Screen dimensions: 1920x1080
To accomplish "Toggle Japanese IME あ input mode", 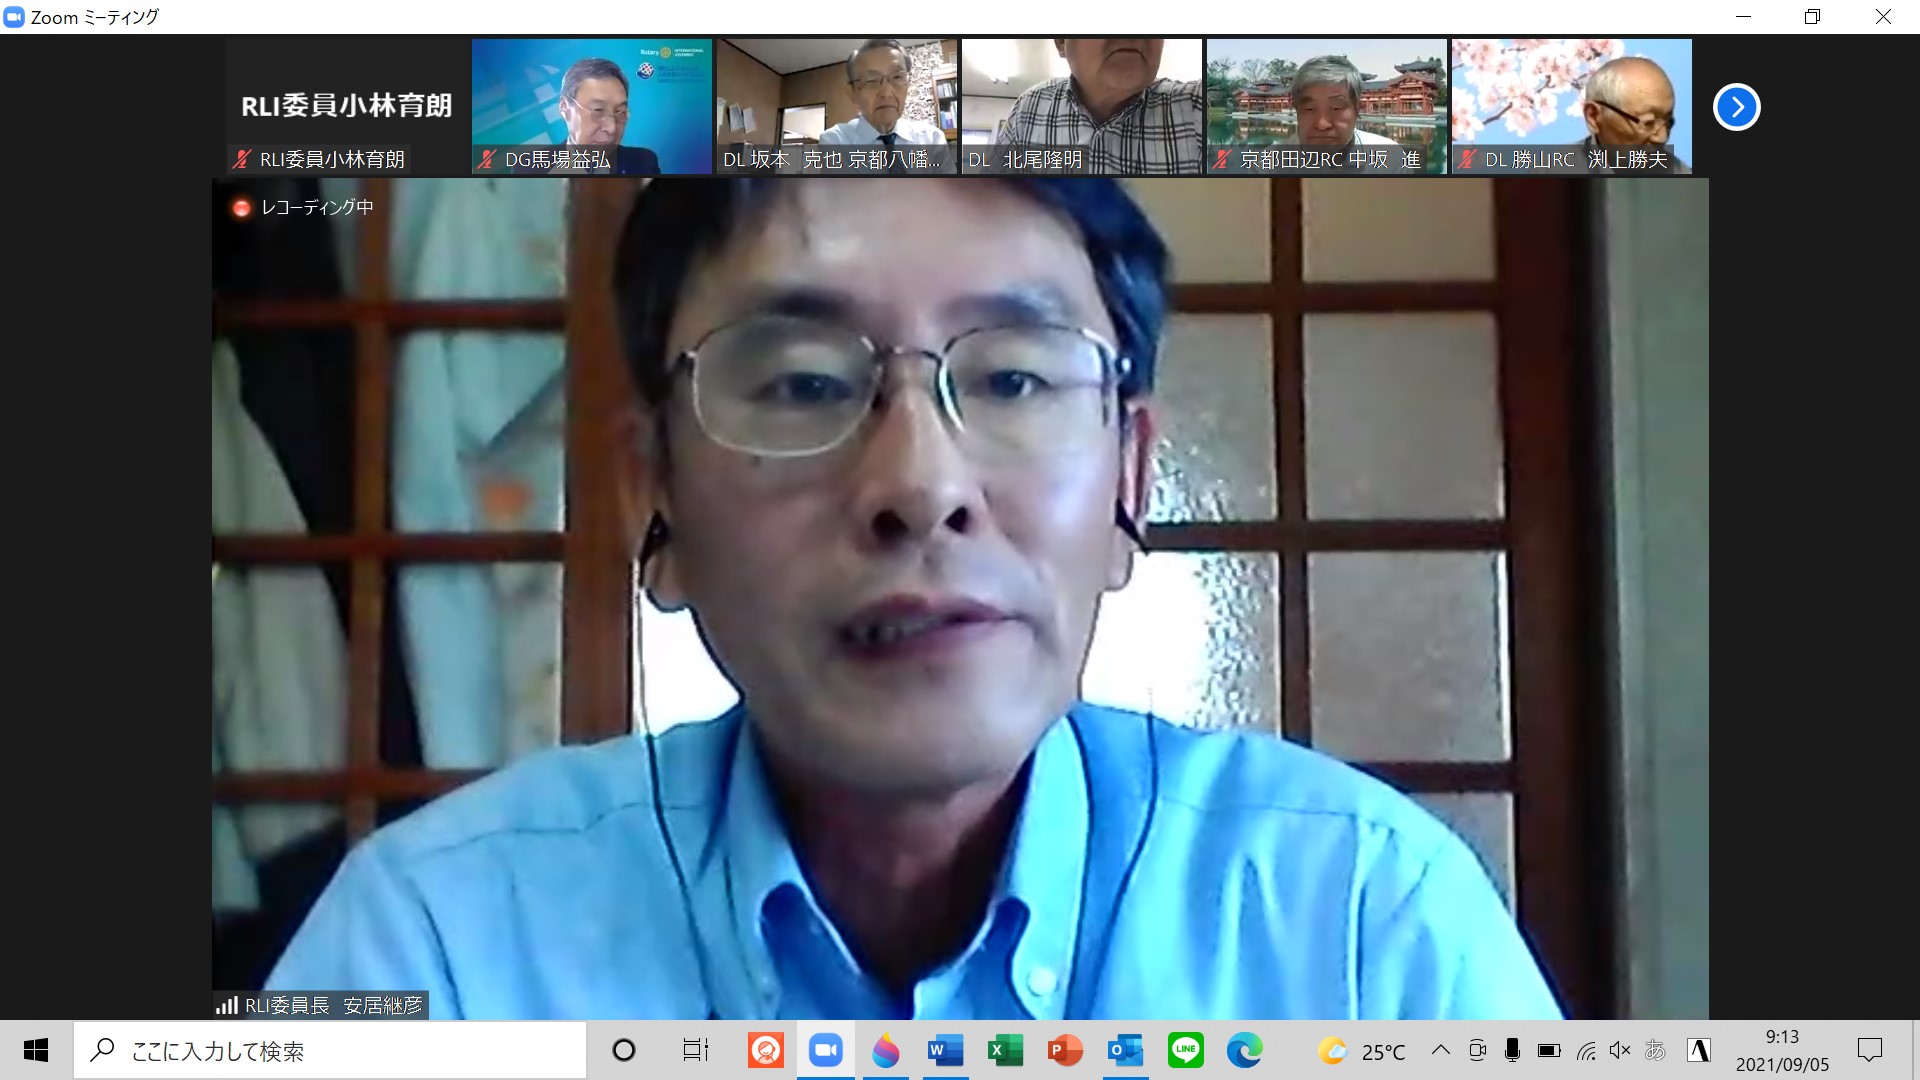I will pyautogui.click(x=1655, y=1050).
